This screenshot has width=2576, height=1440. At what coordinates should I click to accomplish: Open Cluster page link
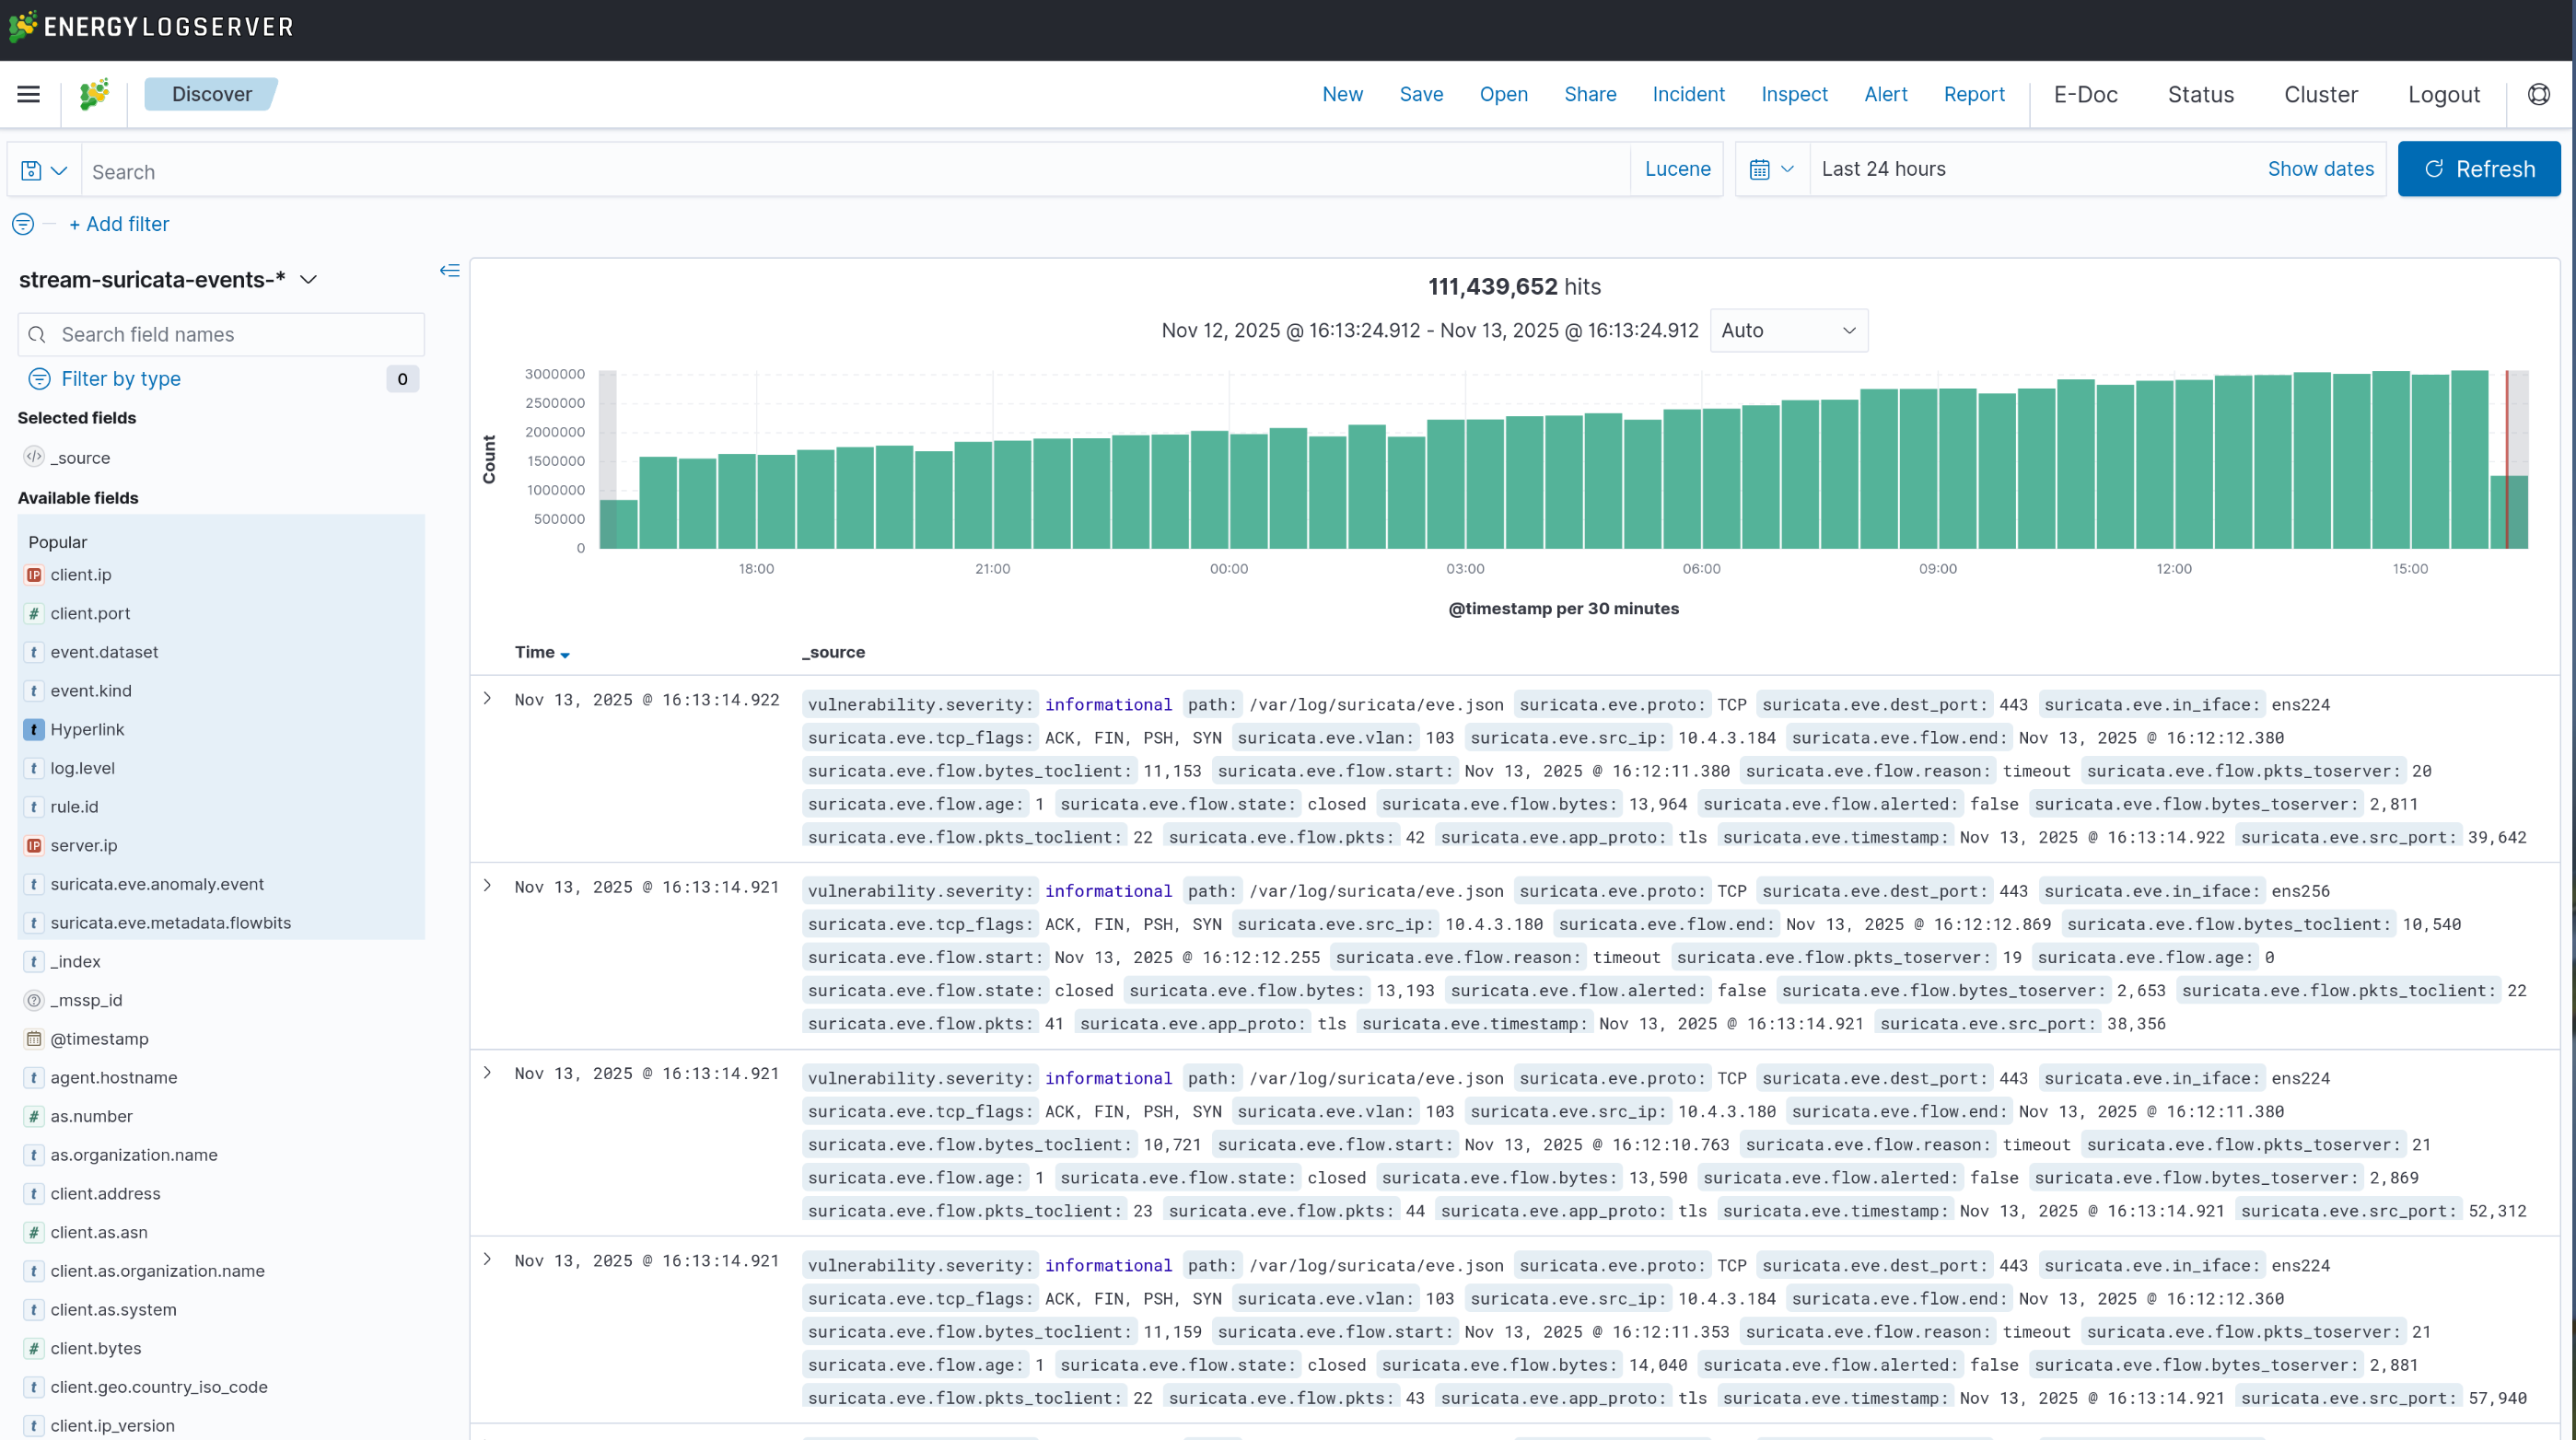pos(2320,94)
